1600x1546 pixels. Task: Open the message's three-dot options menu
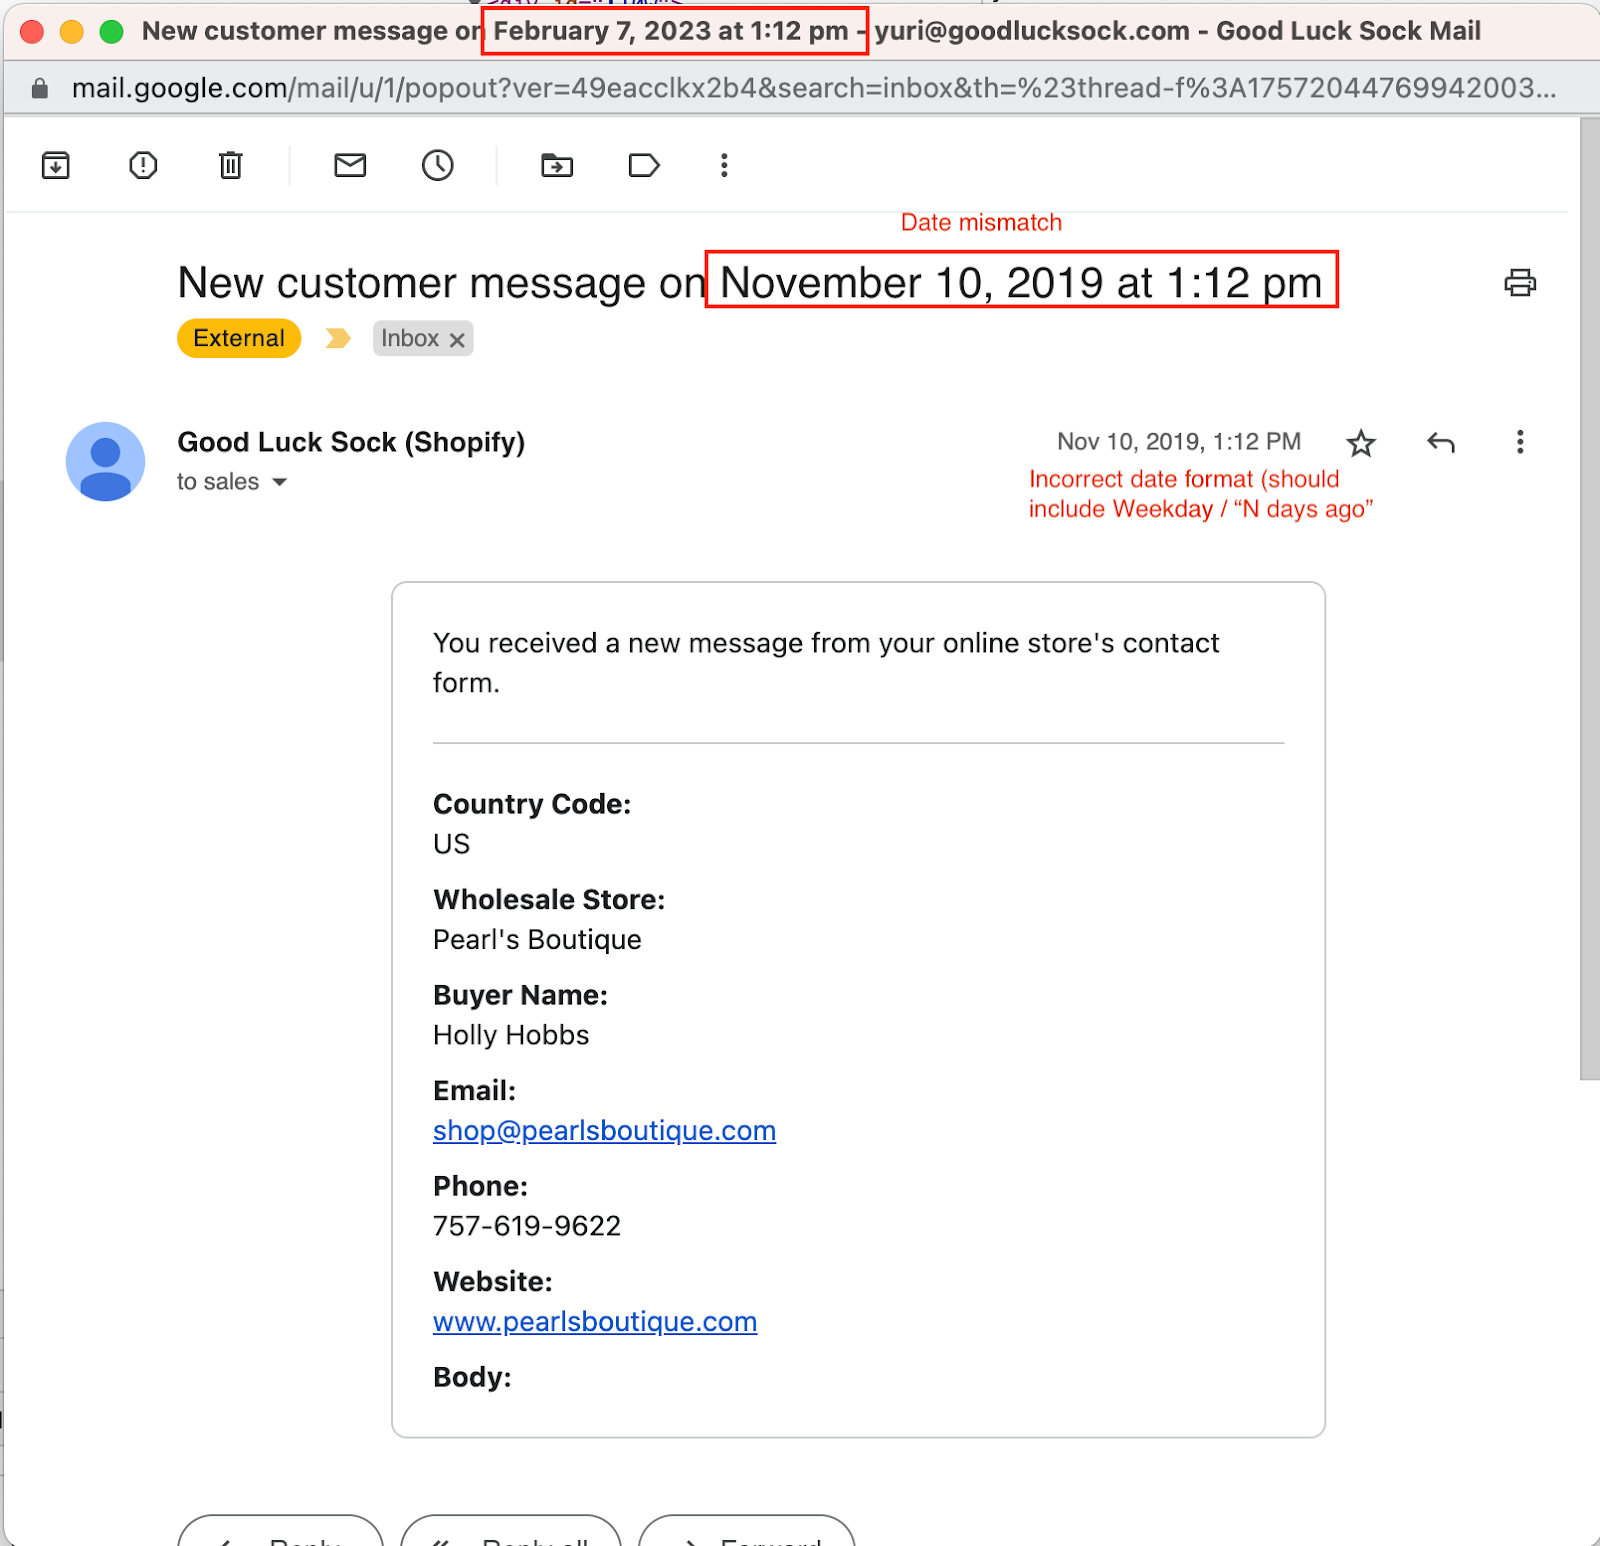point(1520,442)
